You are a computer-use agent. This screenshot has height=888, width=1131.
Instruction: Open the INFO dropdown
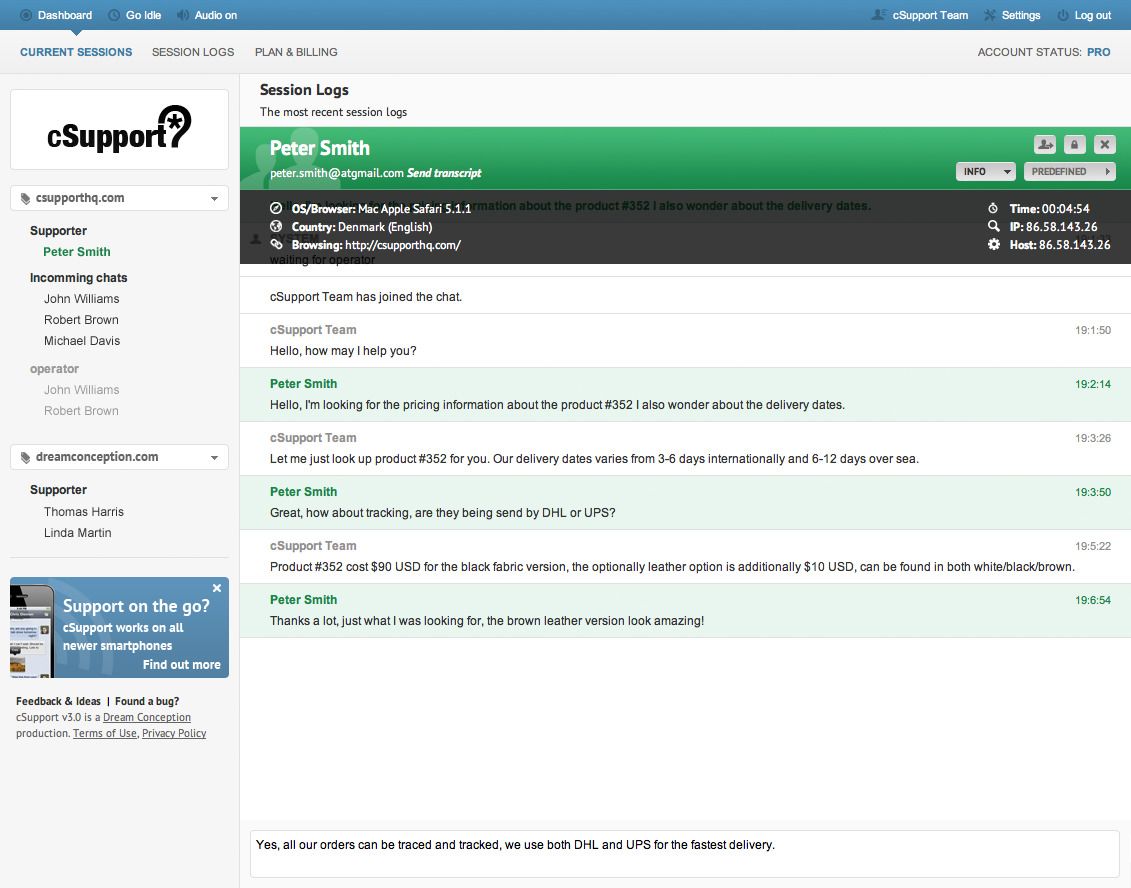pyautogui.click(x=984, y=171)
